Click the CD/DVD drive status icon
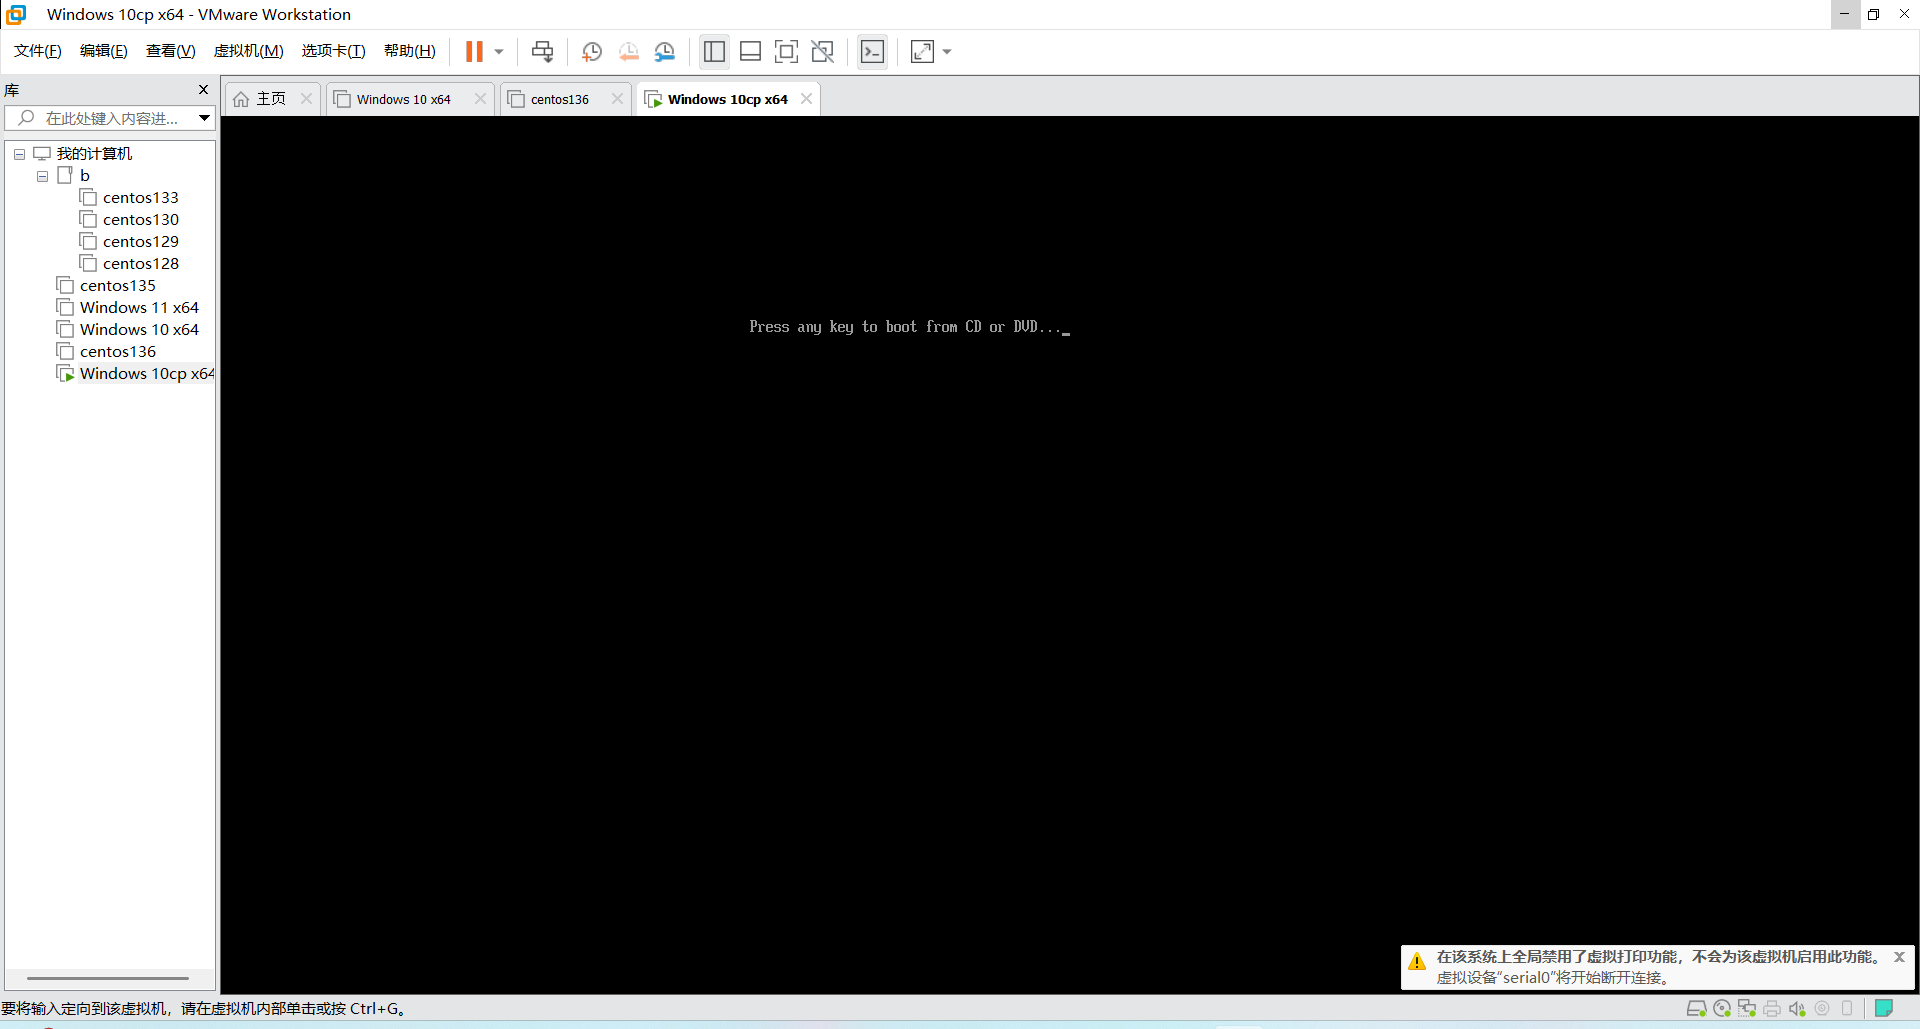This screenshot has width=1920, height=1029. point(1722,1008)
